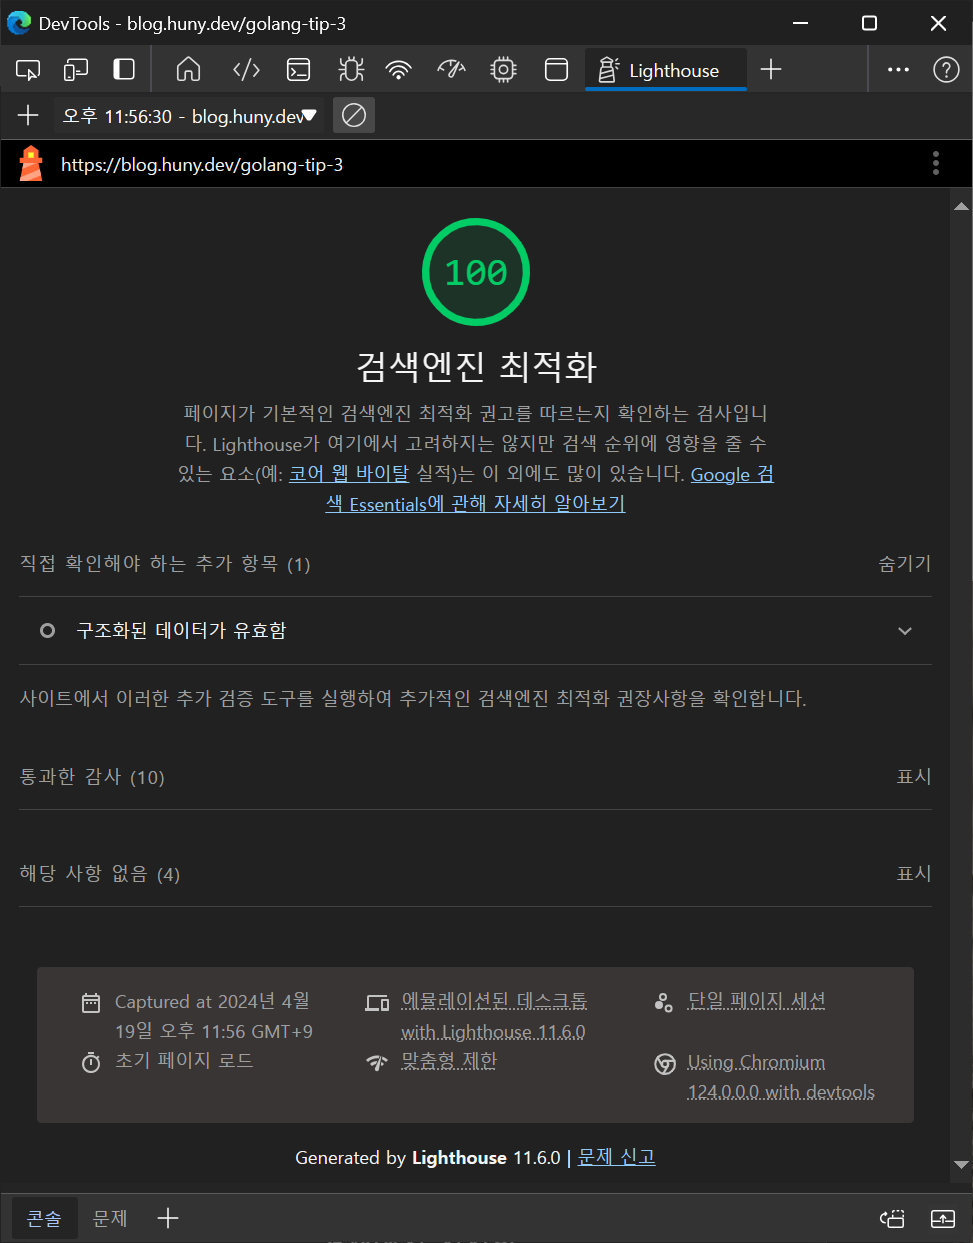Add drawer tool with plus icon
Screen dimensions: 973x1243
pos(168,1218)
